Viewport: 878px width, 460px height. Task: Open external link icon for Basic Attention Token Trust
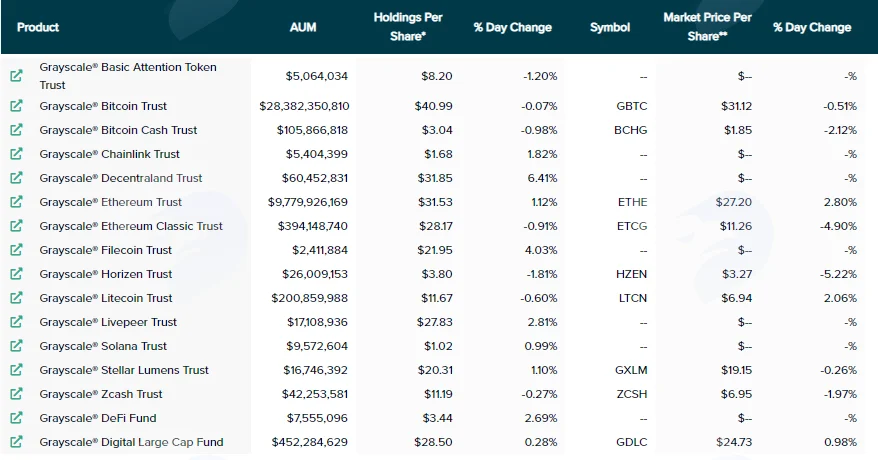[x=16, y=75]
